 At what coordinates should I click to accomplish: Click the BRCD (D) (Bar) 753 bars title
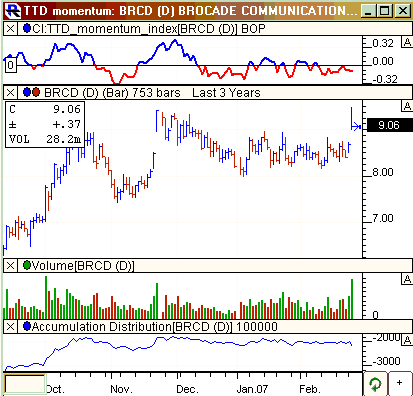pyautogui.click(x=112, y=92)
